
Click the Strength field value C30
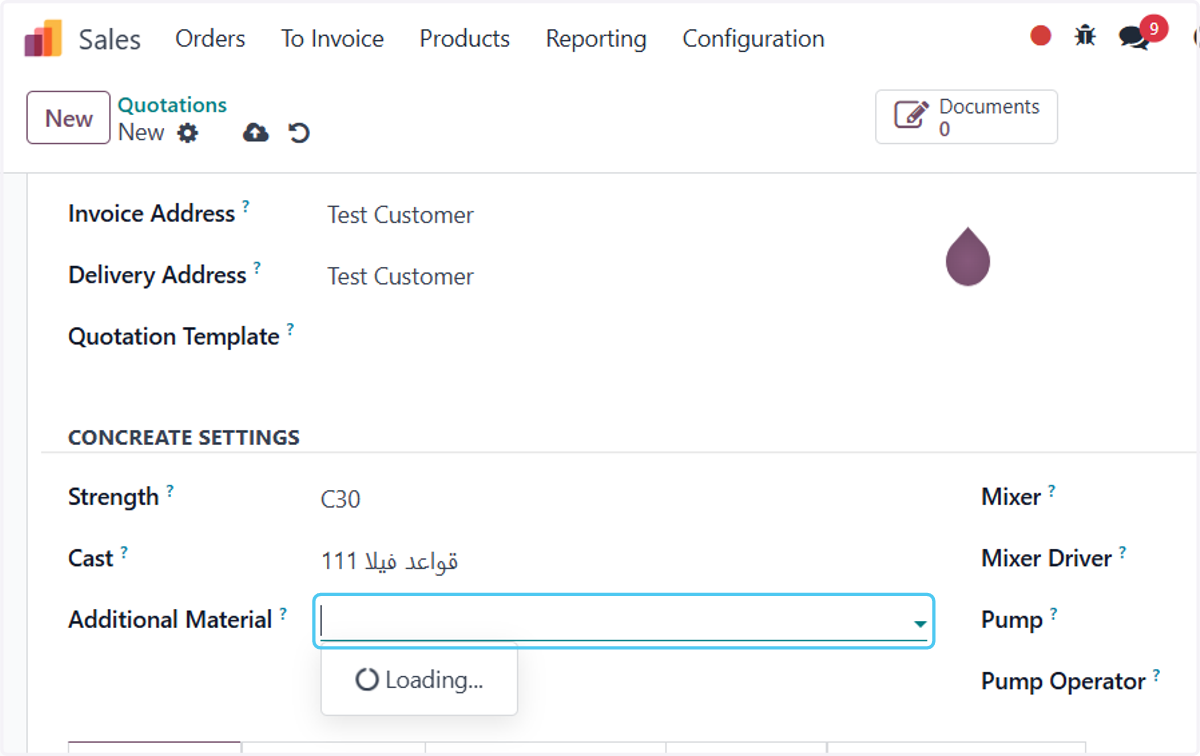click(x=341, y=499)
